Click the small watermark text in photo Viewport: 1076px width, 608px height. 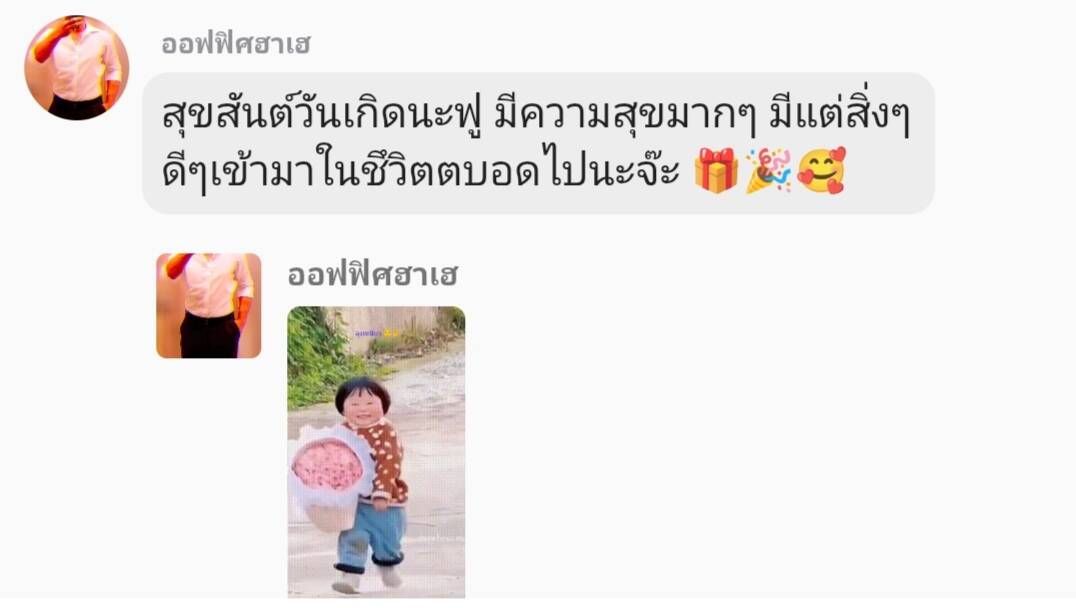tap(377, 333)
